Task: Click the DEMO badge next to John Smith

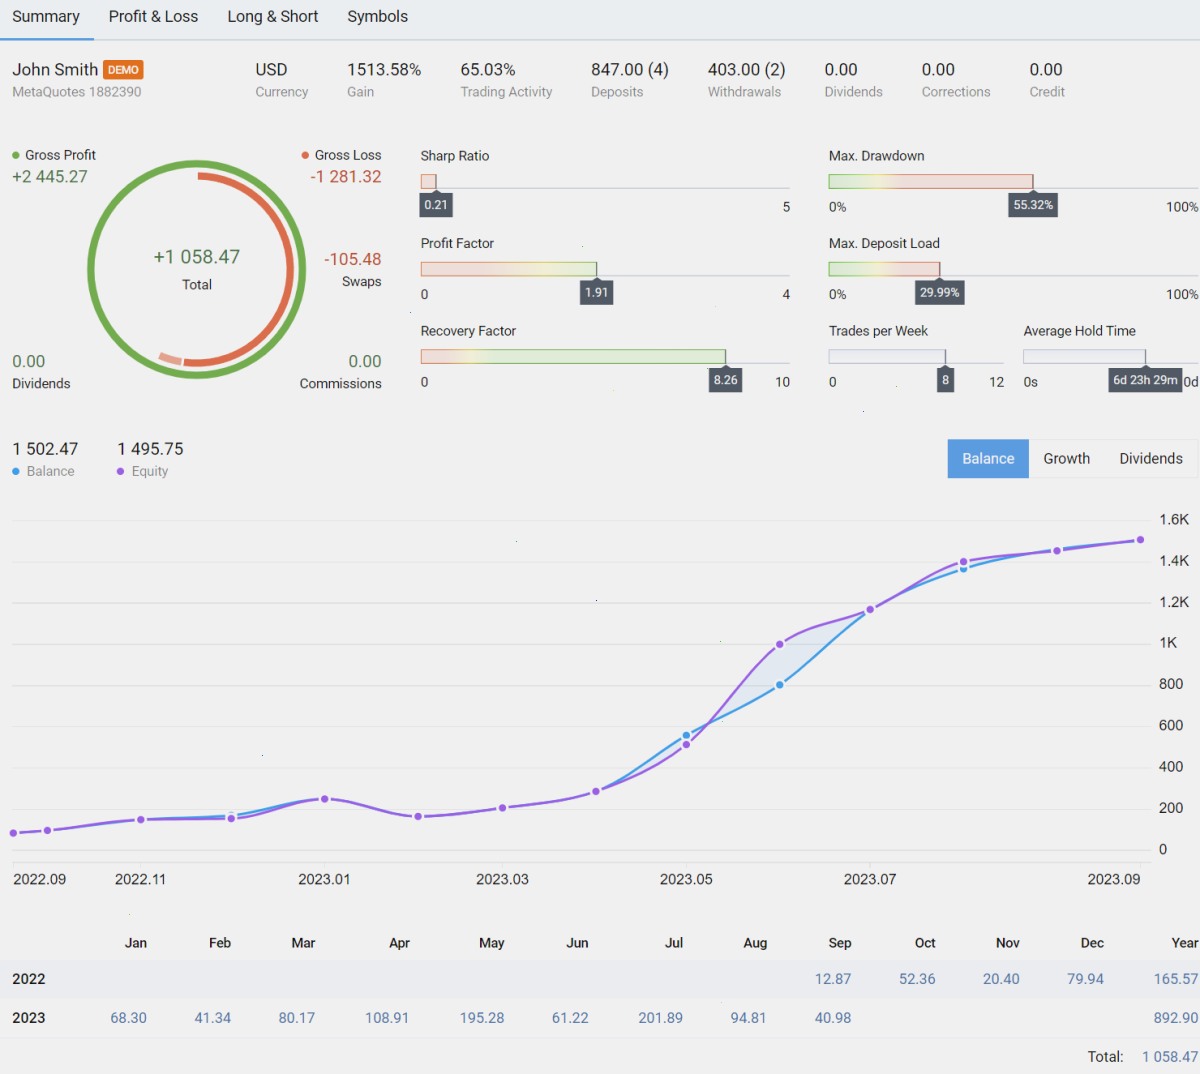Action: click(123, 70)
